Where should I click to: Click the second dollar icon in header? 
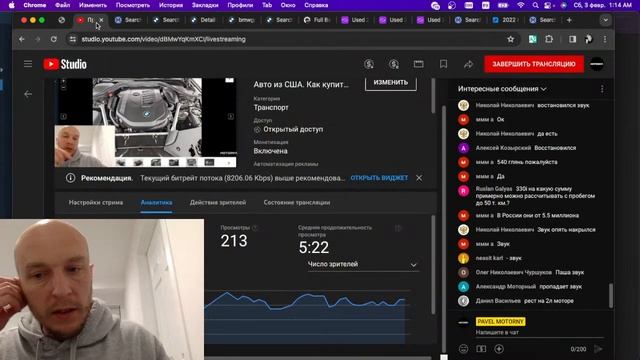(x=394, y=64)
